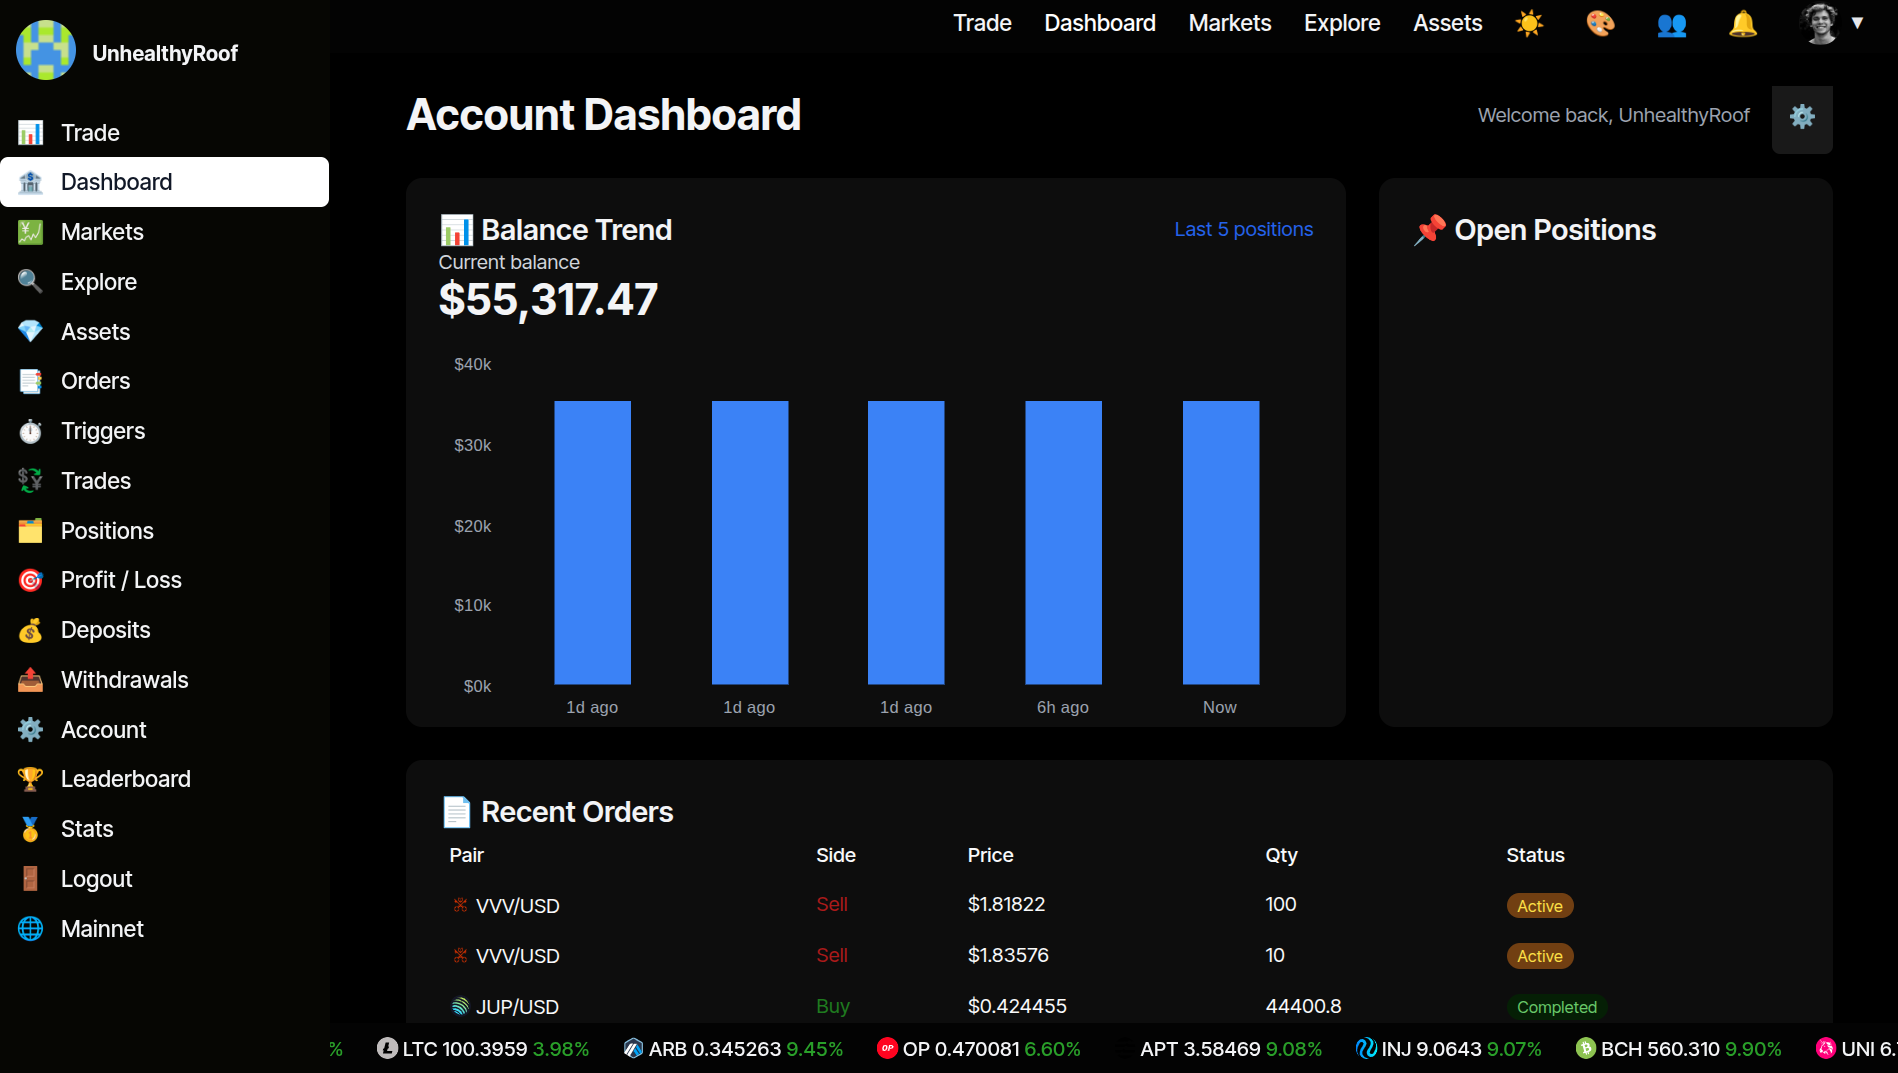1898x1073 pixels.
Task: Click the Mainnet globe to switch network
Action: point(30,928)
